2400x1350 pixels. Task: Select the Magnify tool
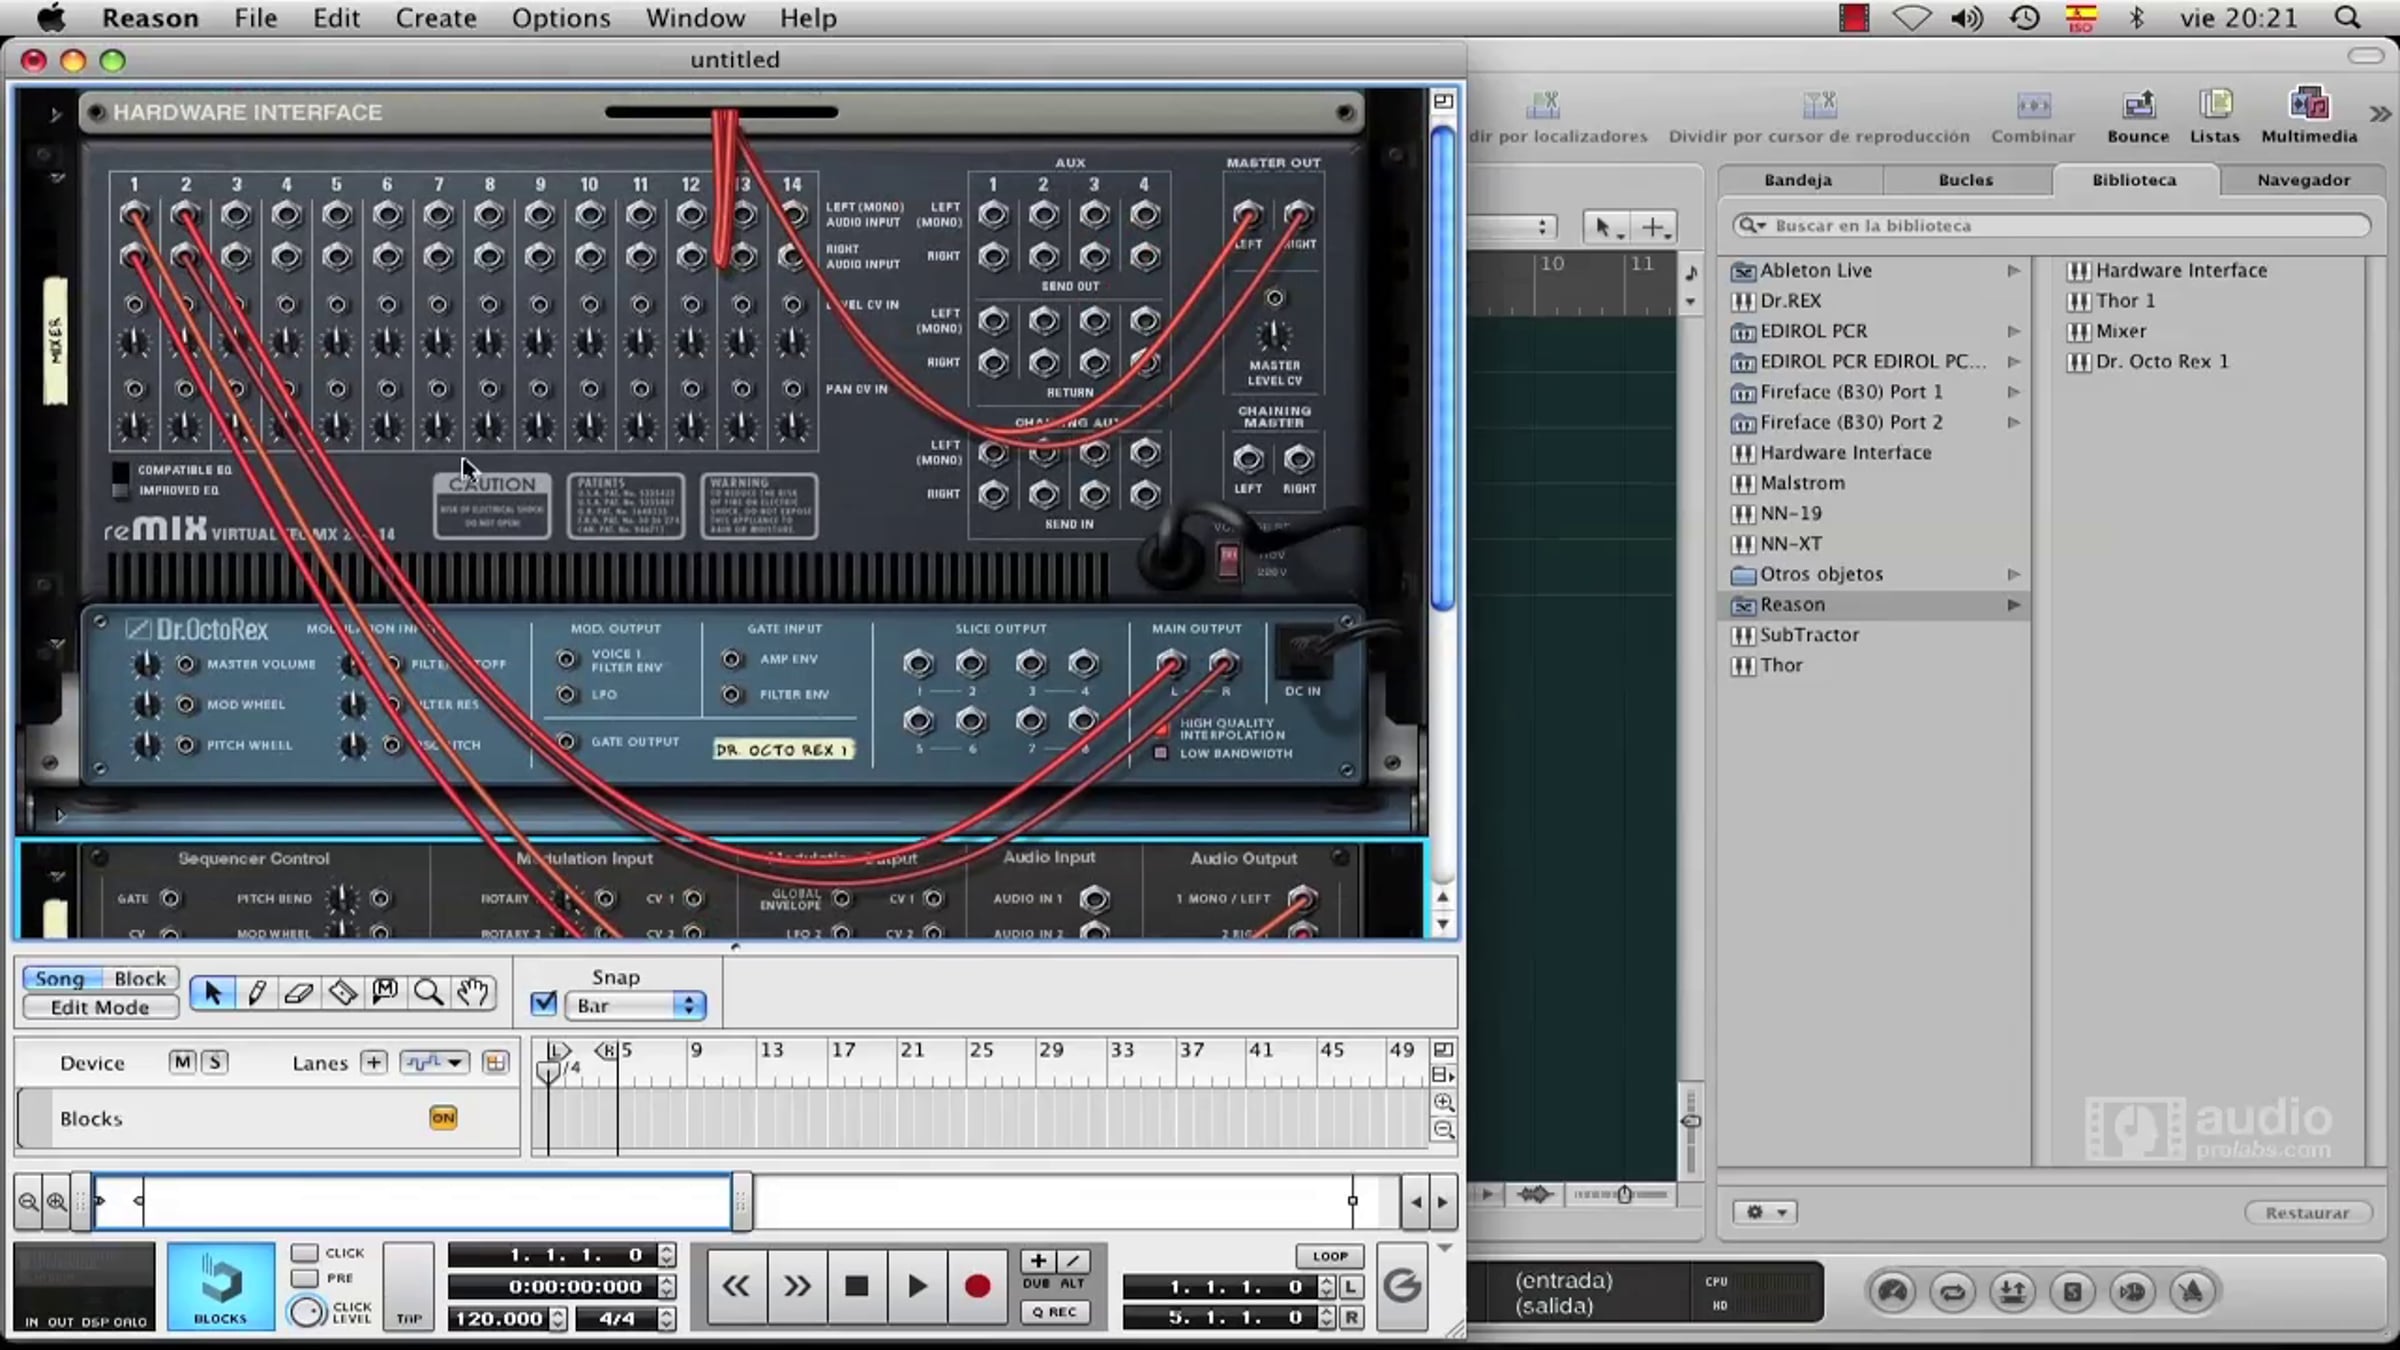pyautogui.click(x=428, y=992)
